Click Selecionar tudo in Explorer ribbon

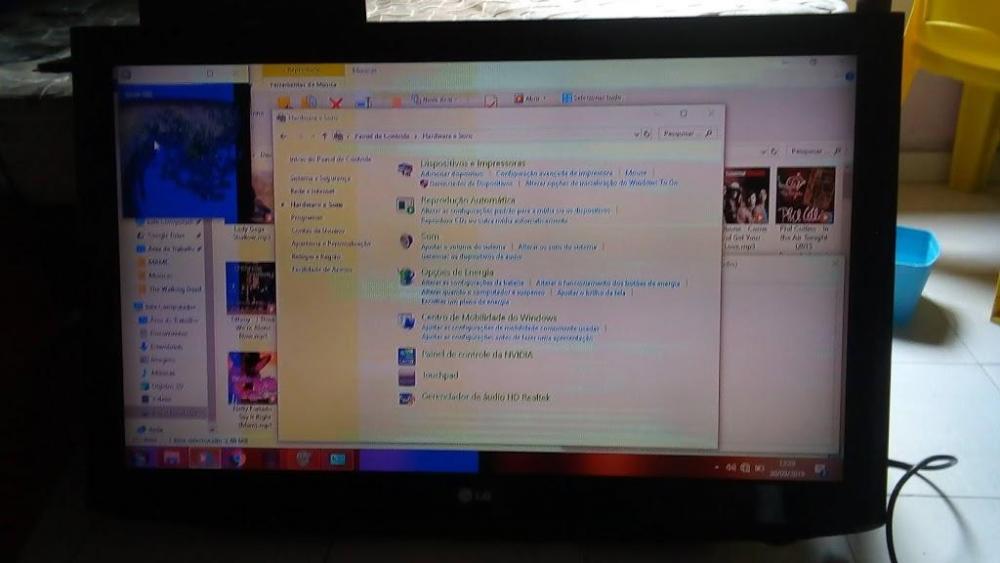click(591, 98)
